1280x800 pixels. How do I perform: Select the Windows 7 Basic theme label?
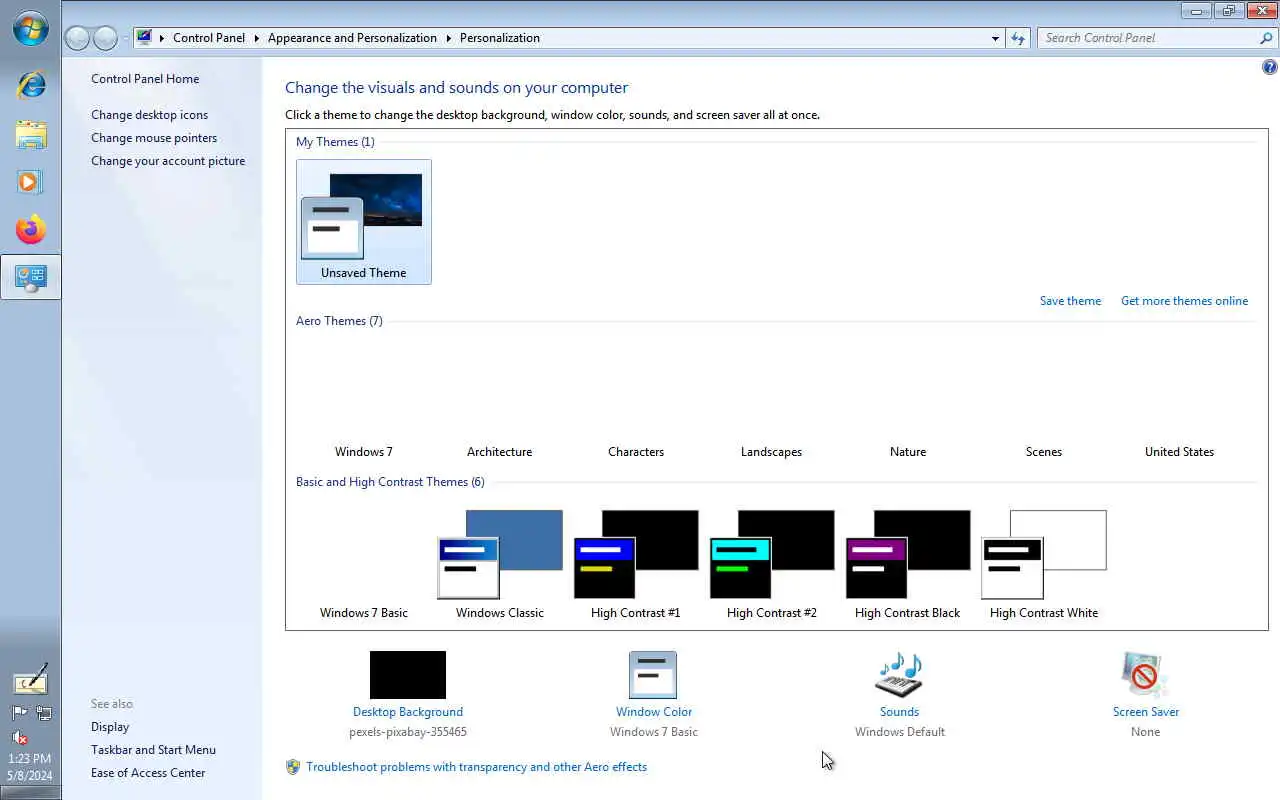pyautogui.click(x=364, y=613)
